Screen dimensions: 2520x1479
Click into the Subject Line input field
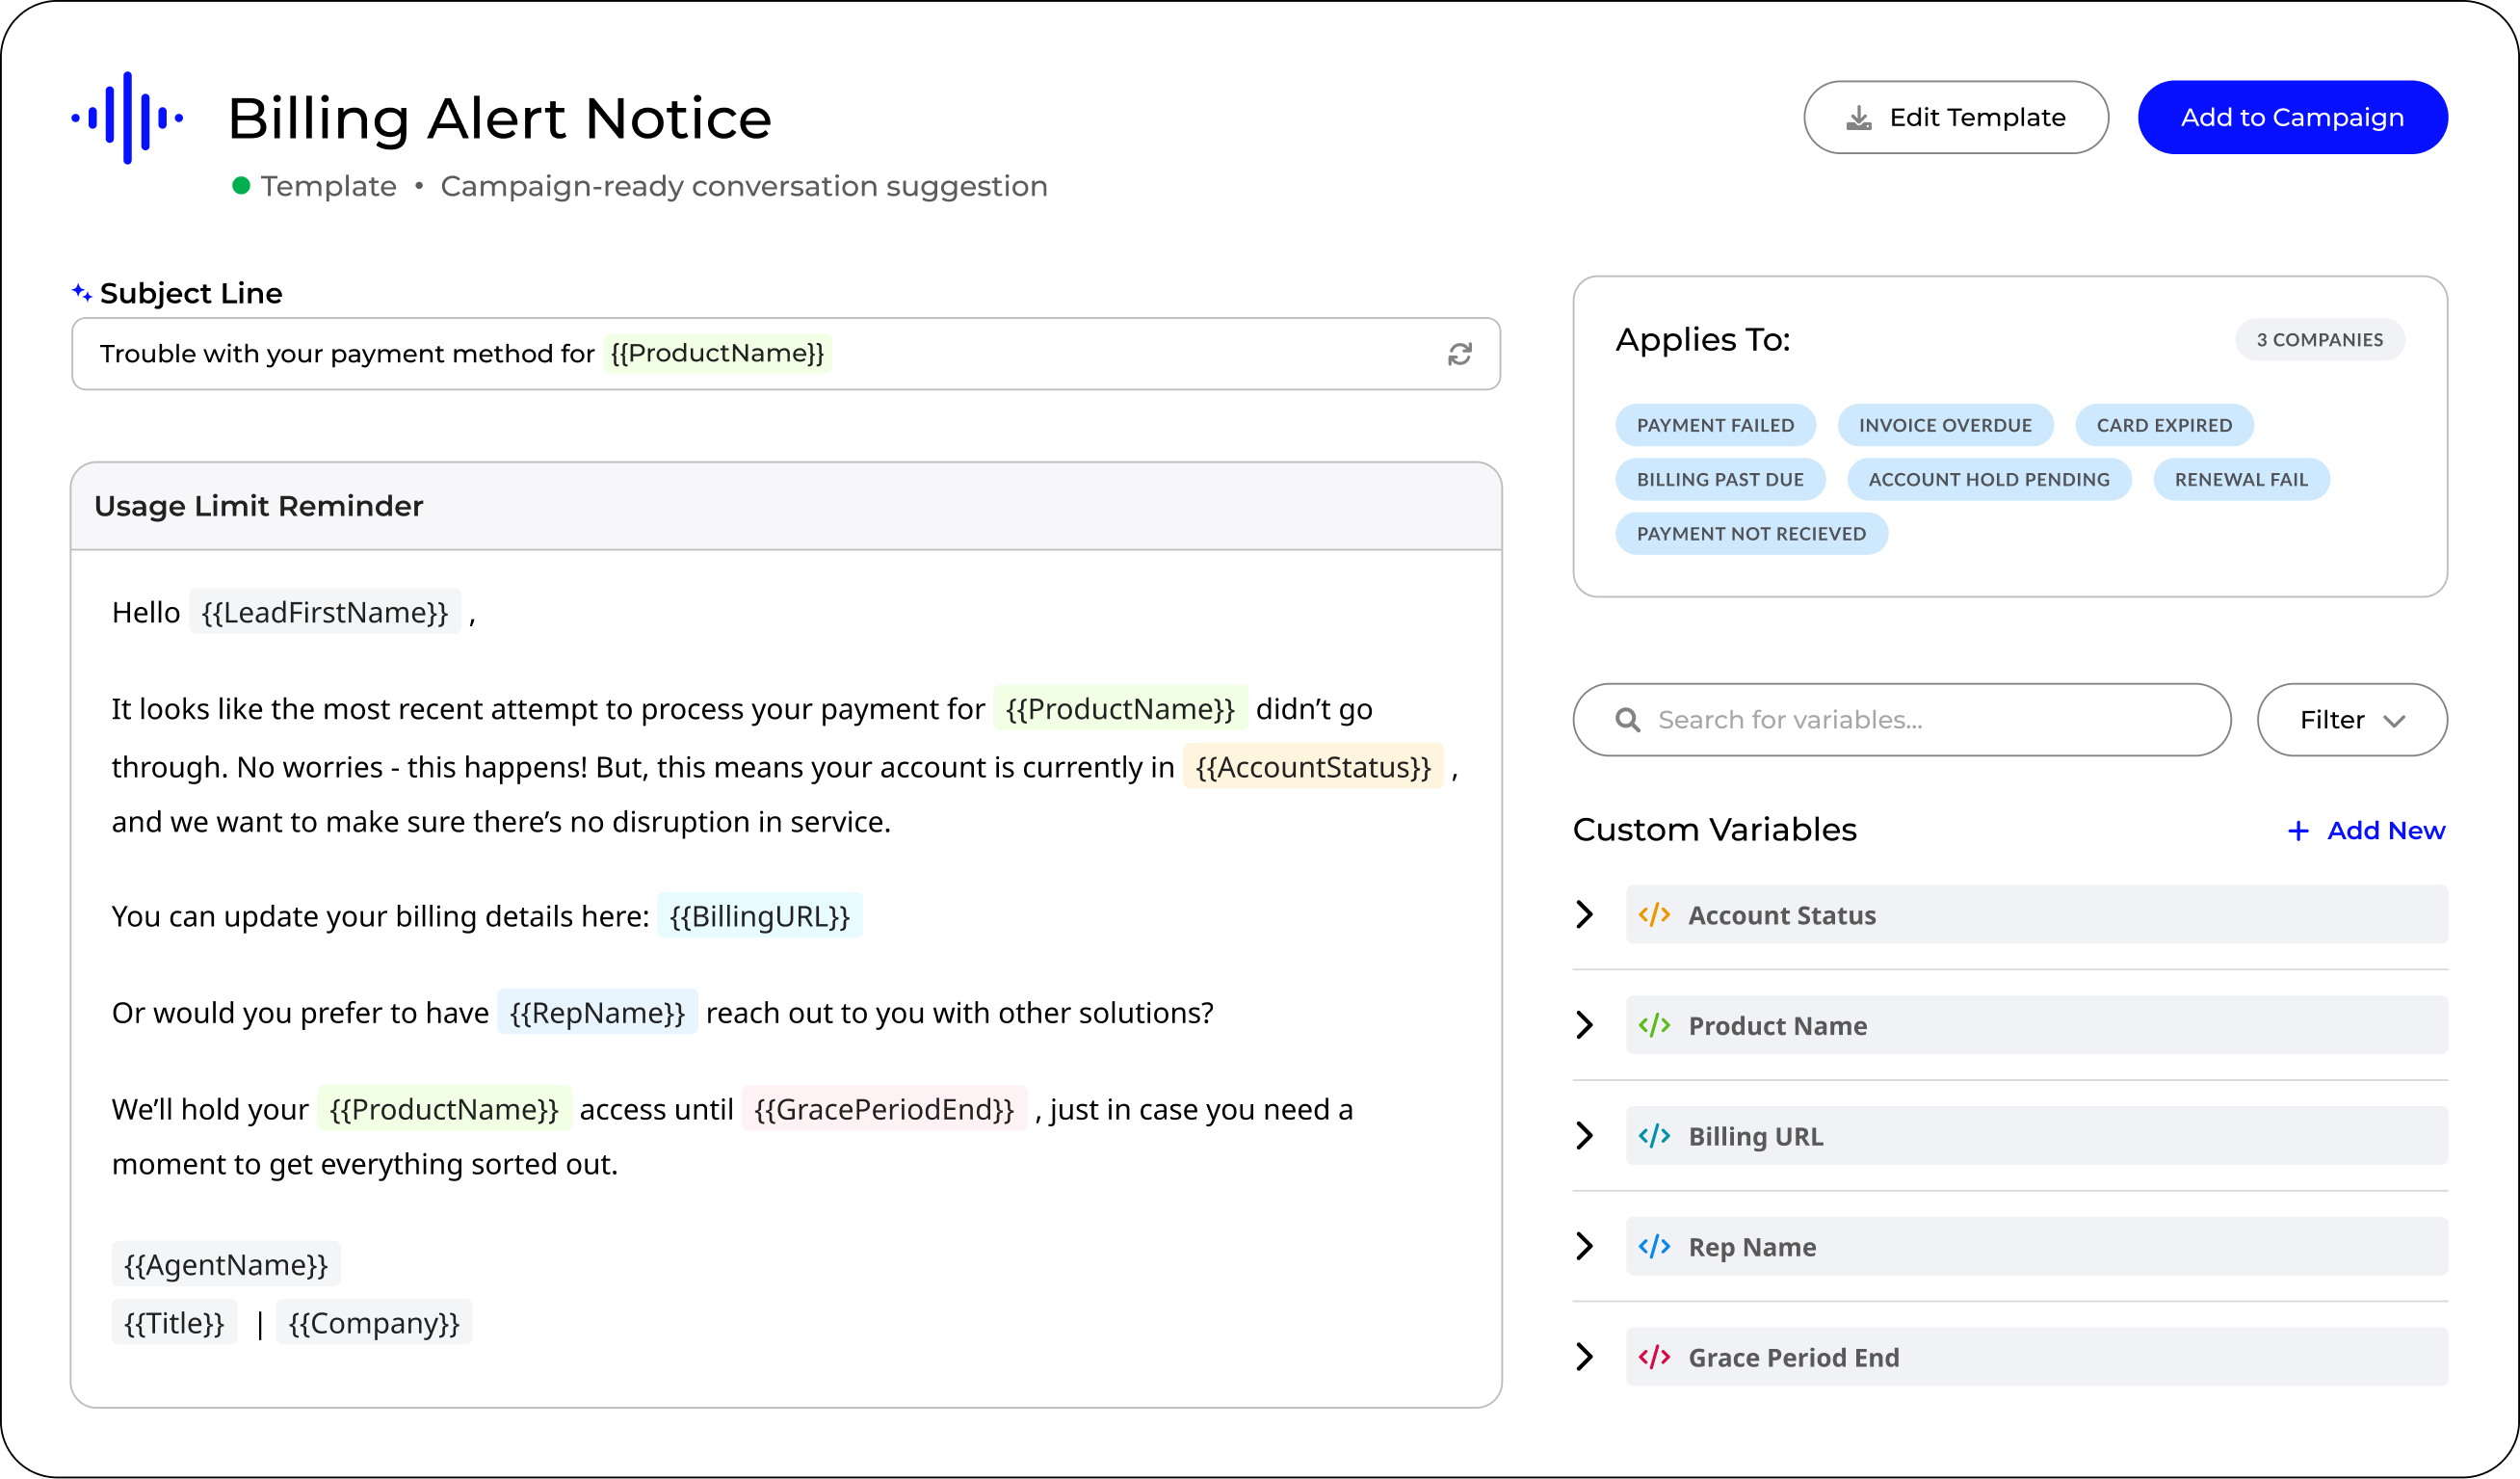[785, 354]
